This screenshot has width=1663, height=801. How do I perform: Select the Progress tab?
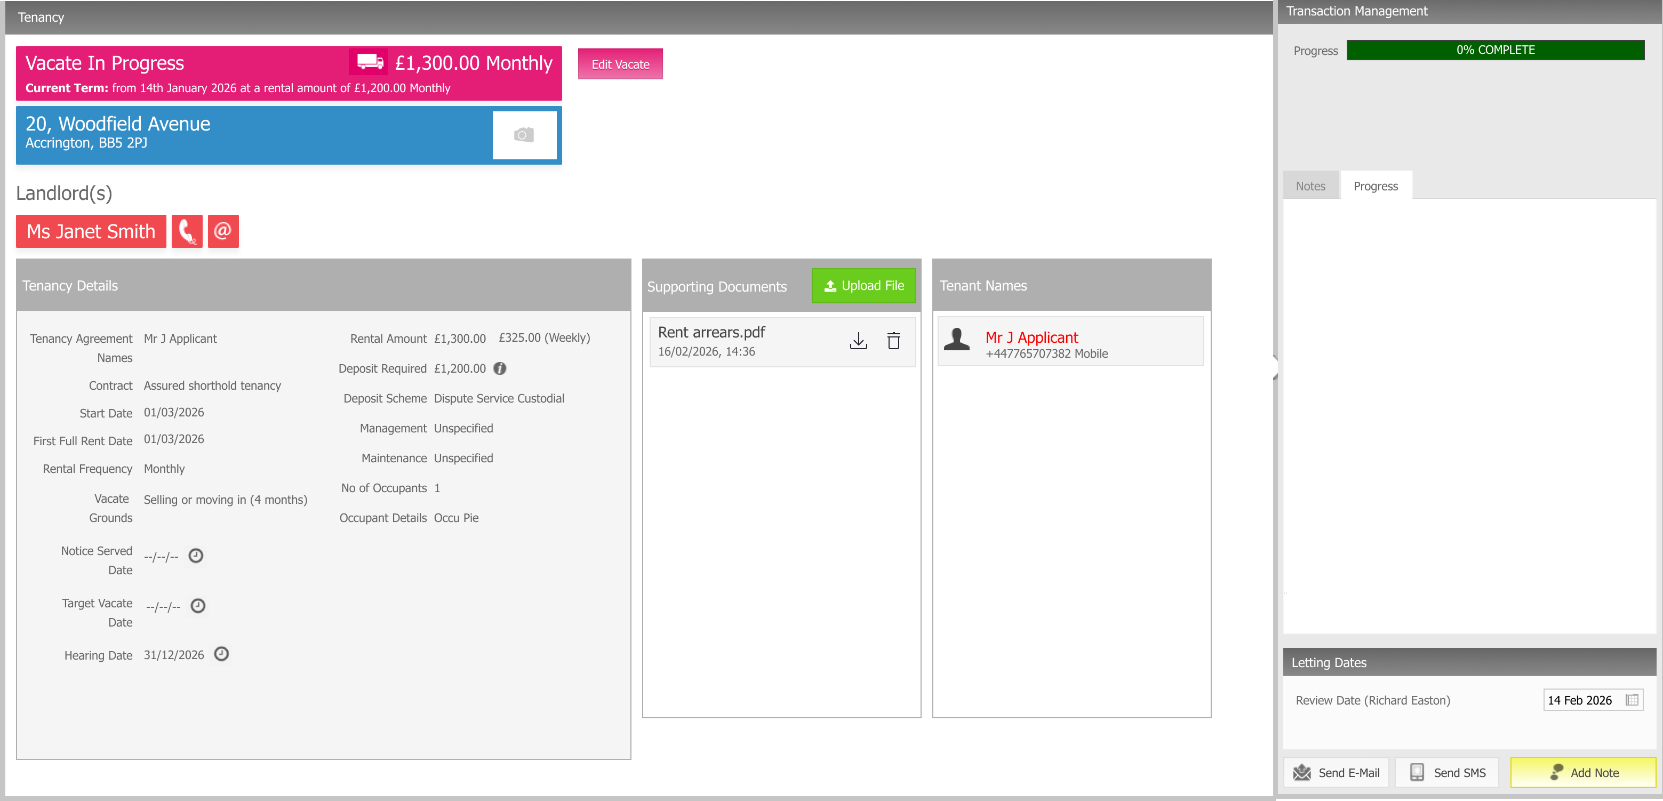[1376, 186]
